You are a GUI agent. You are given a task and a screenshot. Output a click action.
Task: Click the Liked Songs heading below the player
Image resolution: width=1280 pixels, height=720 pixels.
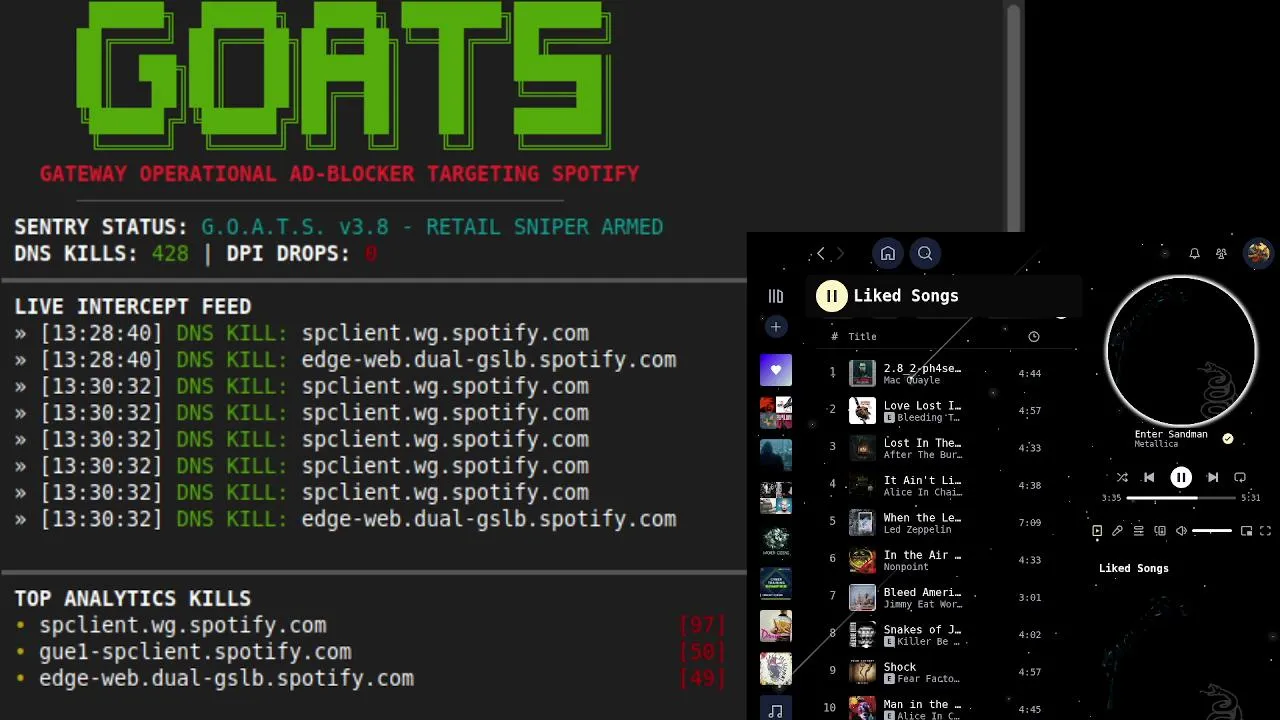point(1133,568)
